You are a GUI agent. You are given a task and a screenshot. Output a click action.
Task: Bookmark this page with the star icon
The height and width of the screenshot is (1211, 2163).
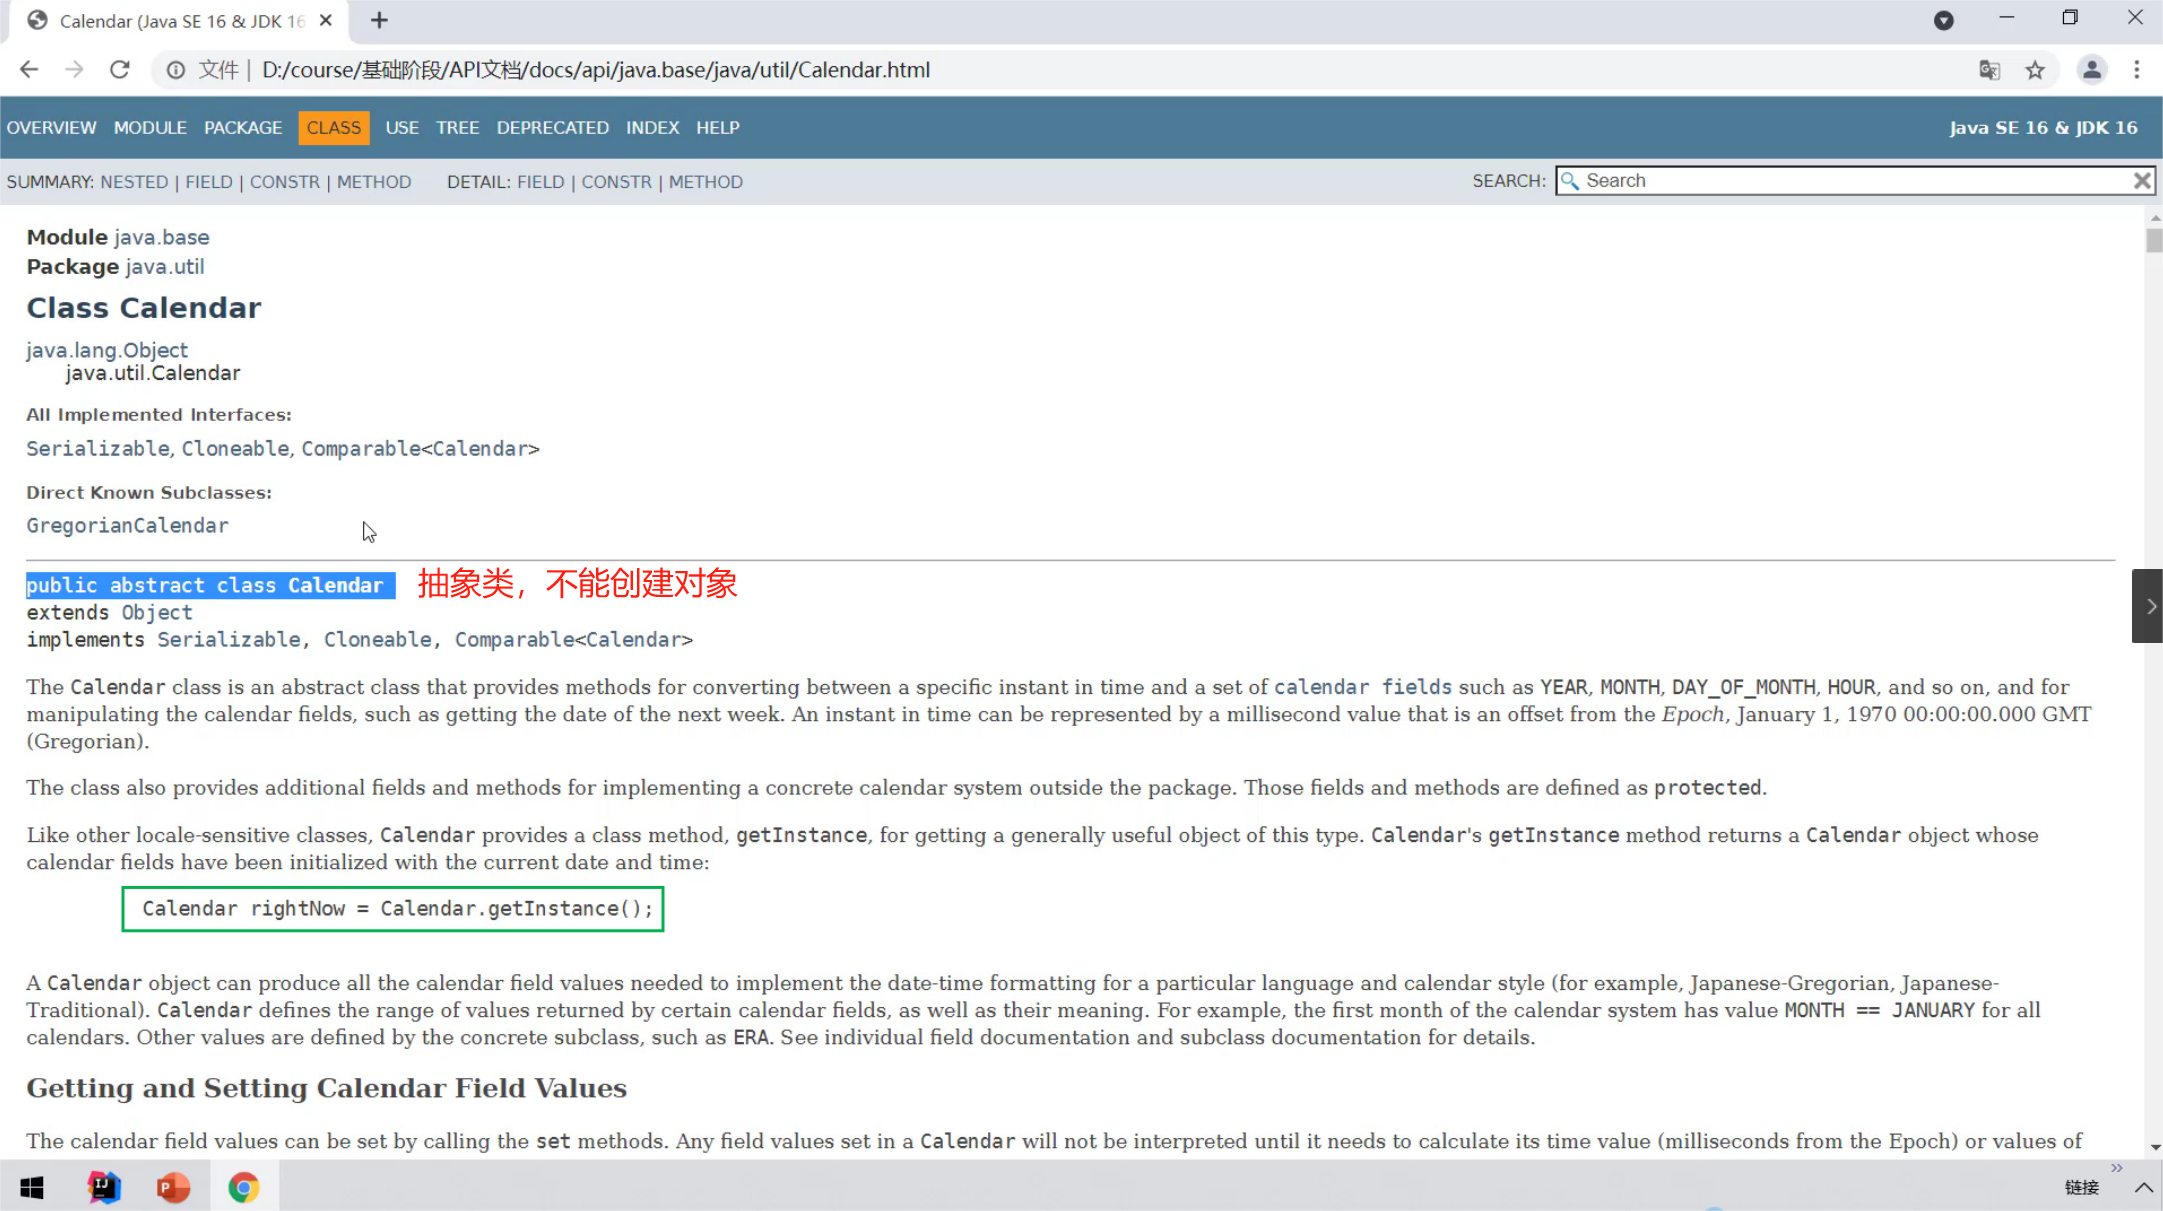[x=2035, y=70]
